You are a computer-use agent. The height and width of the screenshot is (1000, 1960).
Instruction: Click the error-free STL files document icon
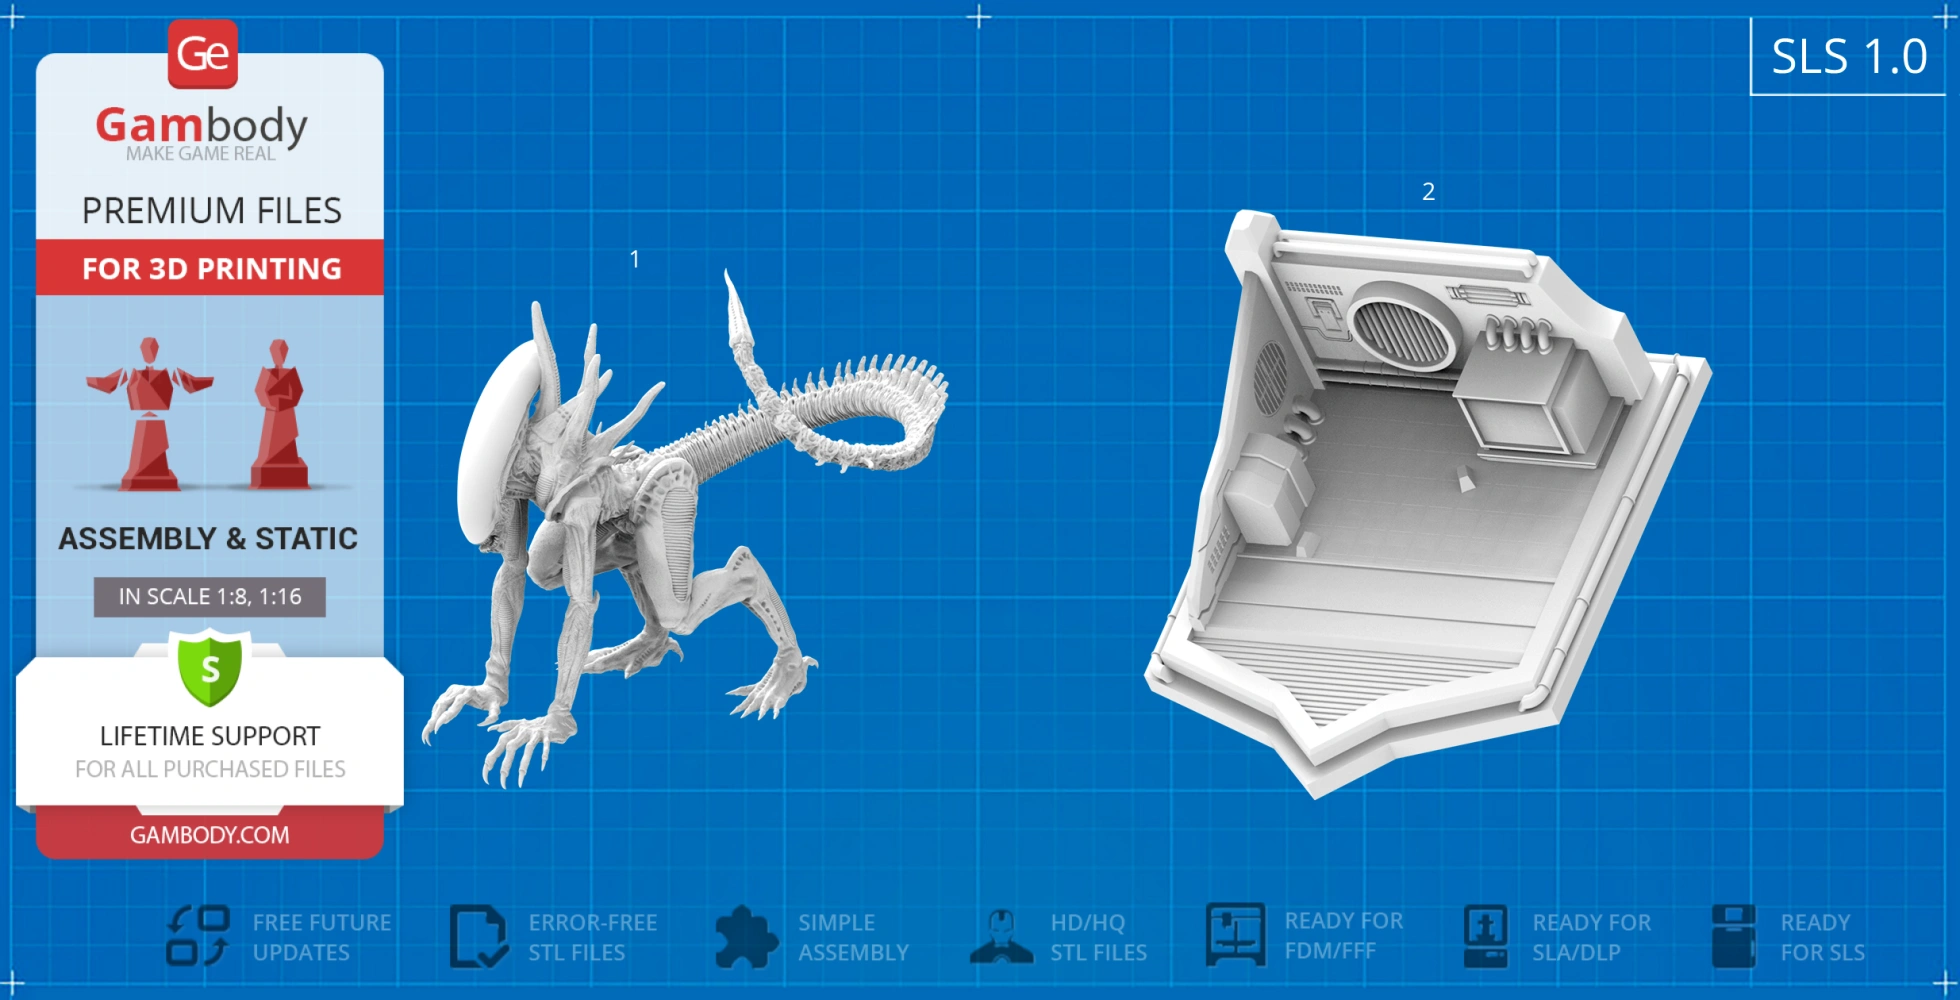(477, 936)
